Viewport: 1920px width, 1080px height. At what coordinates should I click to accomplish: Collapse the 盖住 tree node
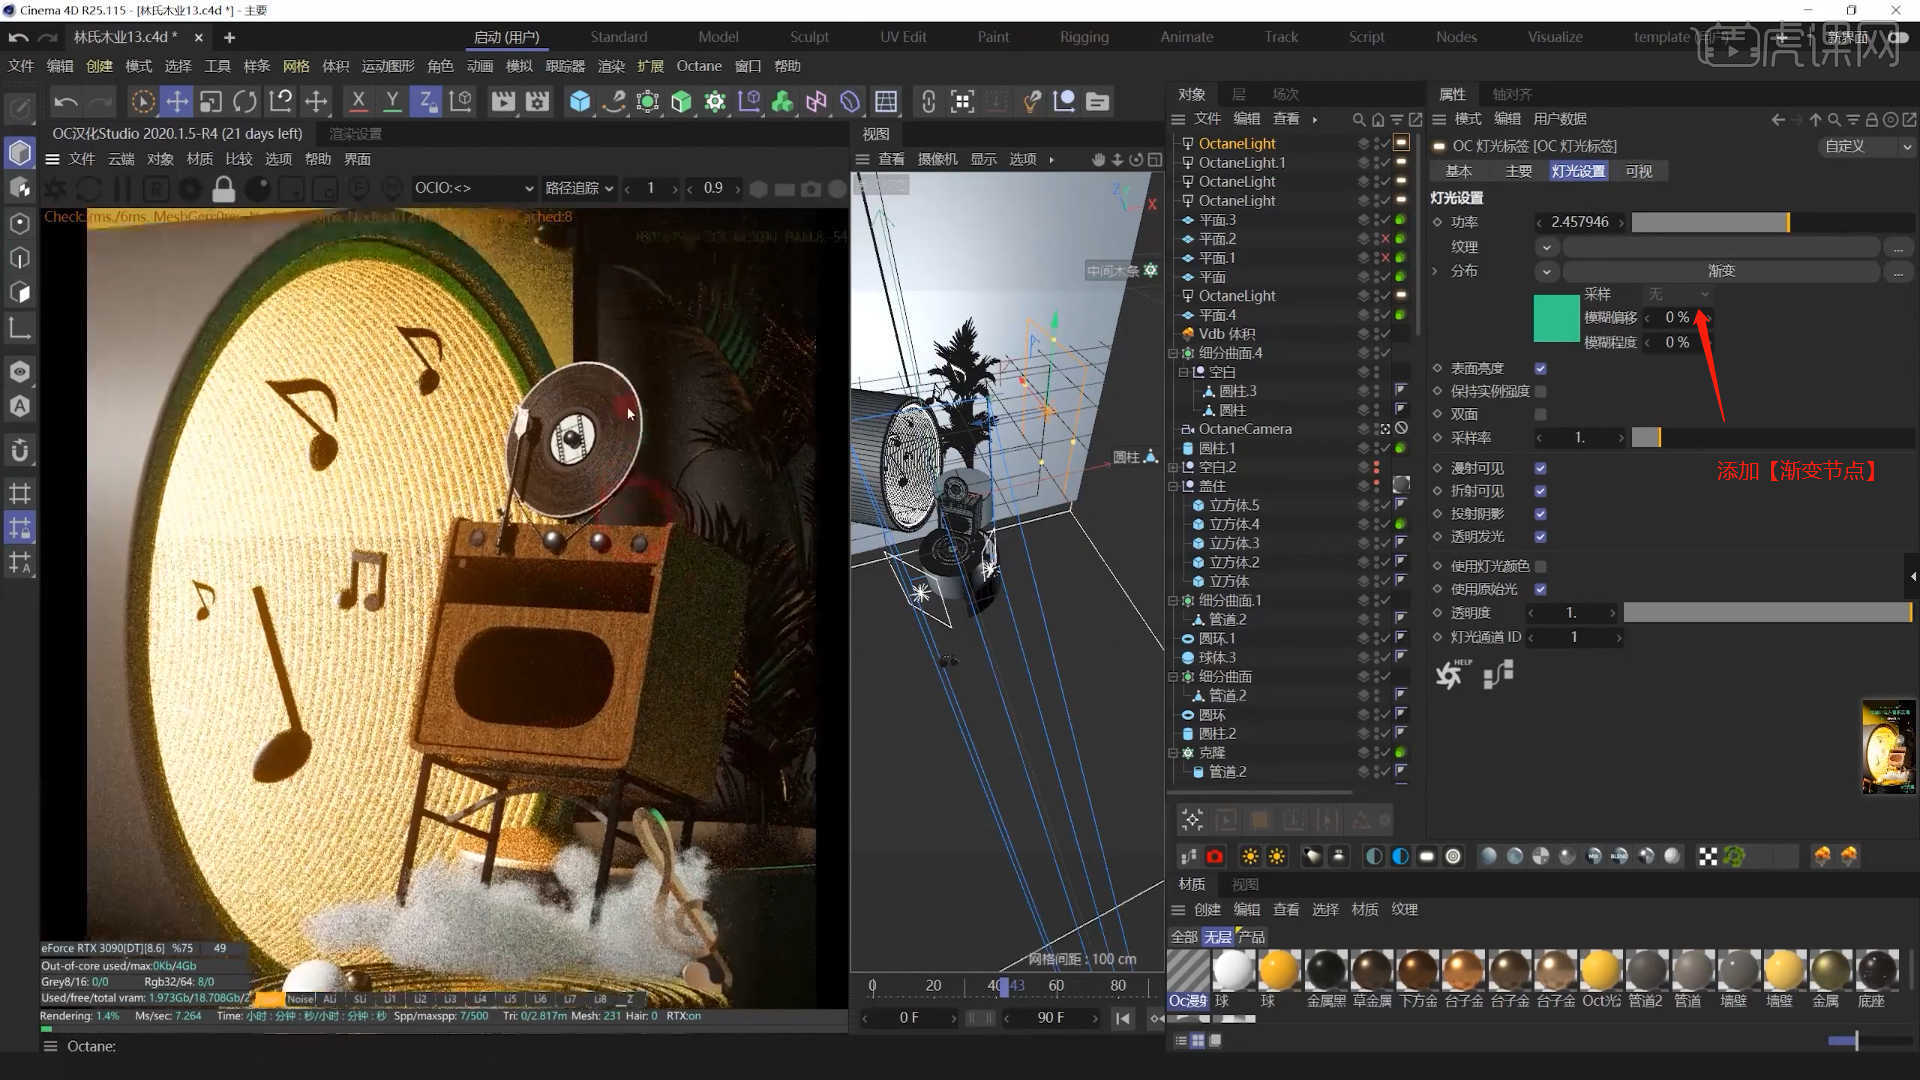pos(1173,486)
